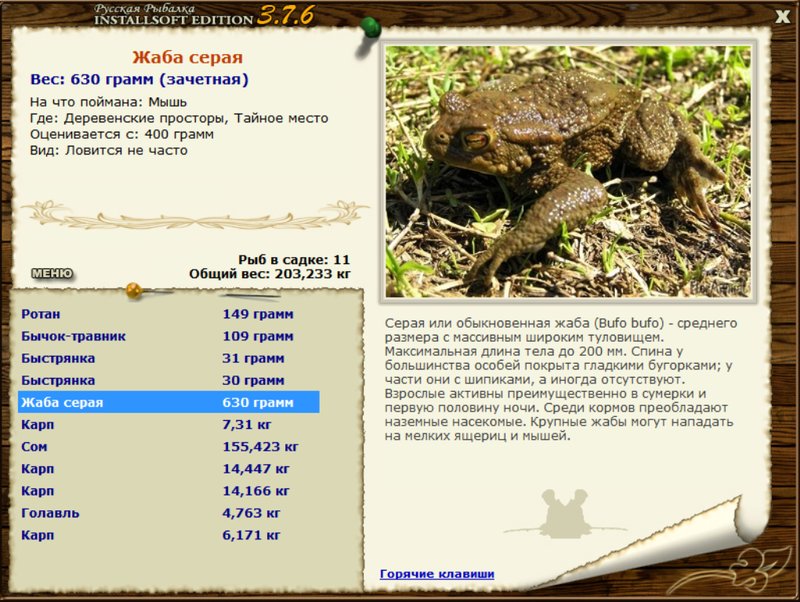Close the fish cage window
Screen dimensions: 800x602
(782, 16)
